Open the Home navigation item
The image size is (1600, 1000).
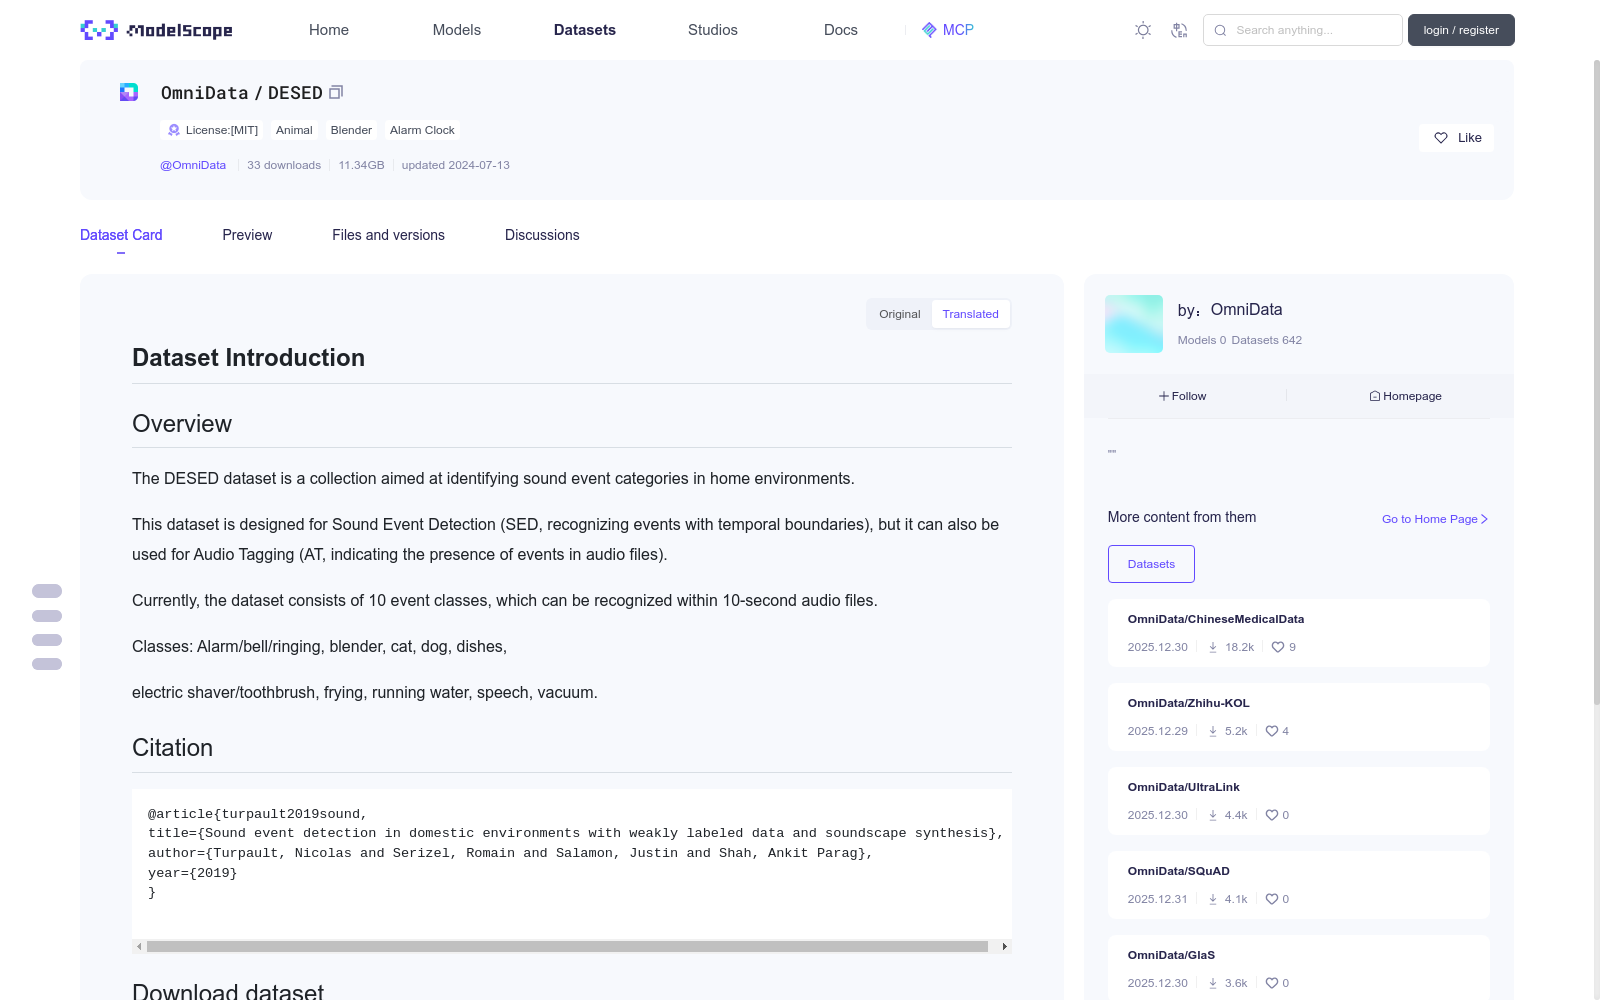(329, 30)
